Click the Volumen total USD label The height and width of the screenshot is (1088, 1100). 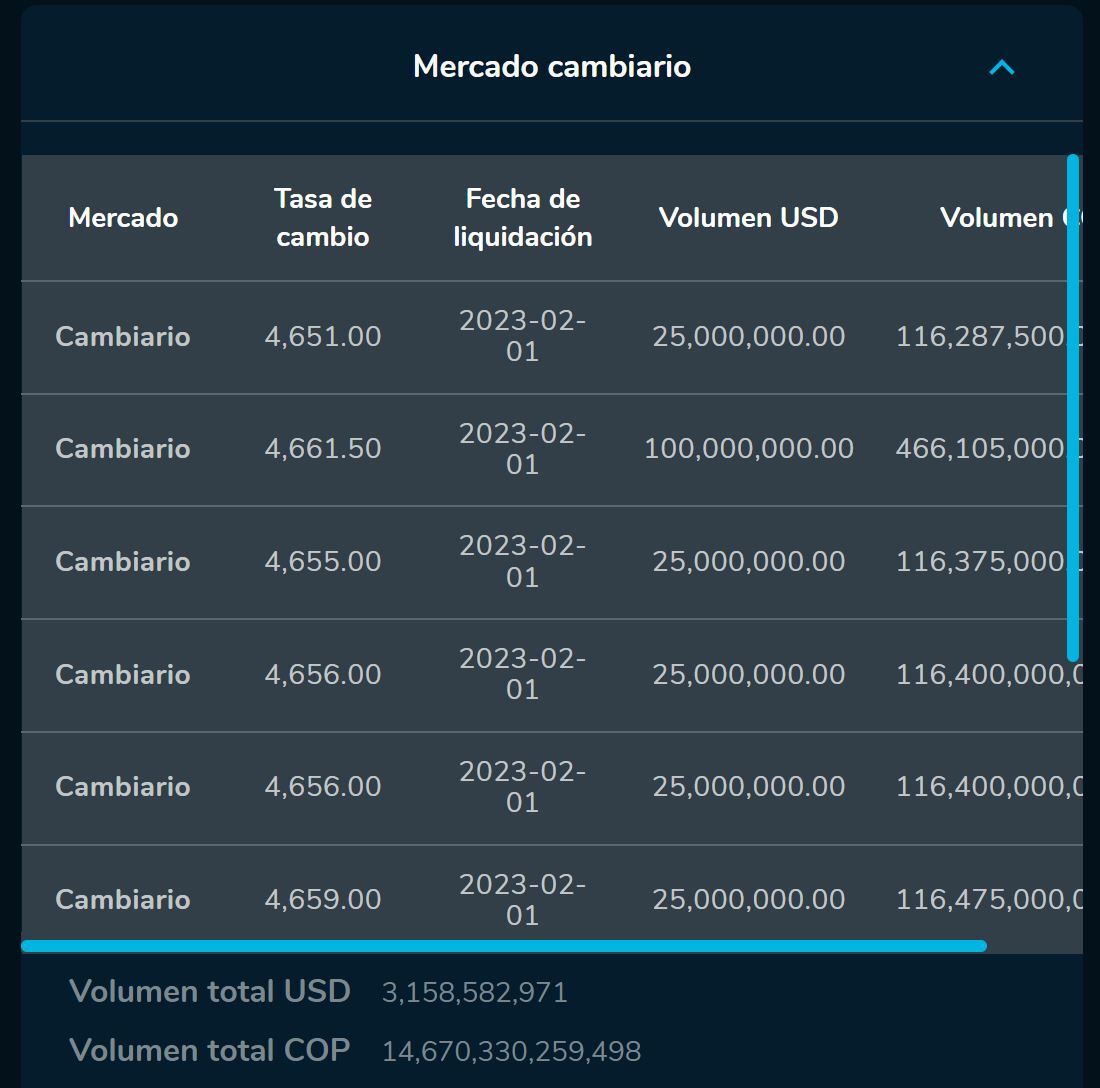pyautogui.click(x=208, y=990)
